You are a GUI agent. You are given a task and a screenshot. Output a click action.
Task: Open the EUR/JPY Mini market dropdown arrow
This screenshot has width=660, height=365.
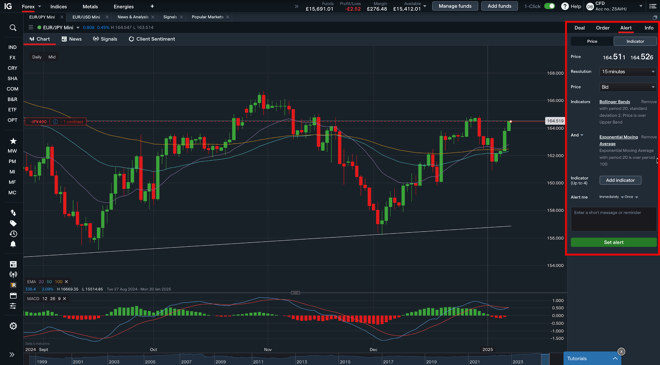pyautogui.click(x=78, y=28)
